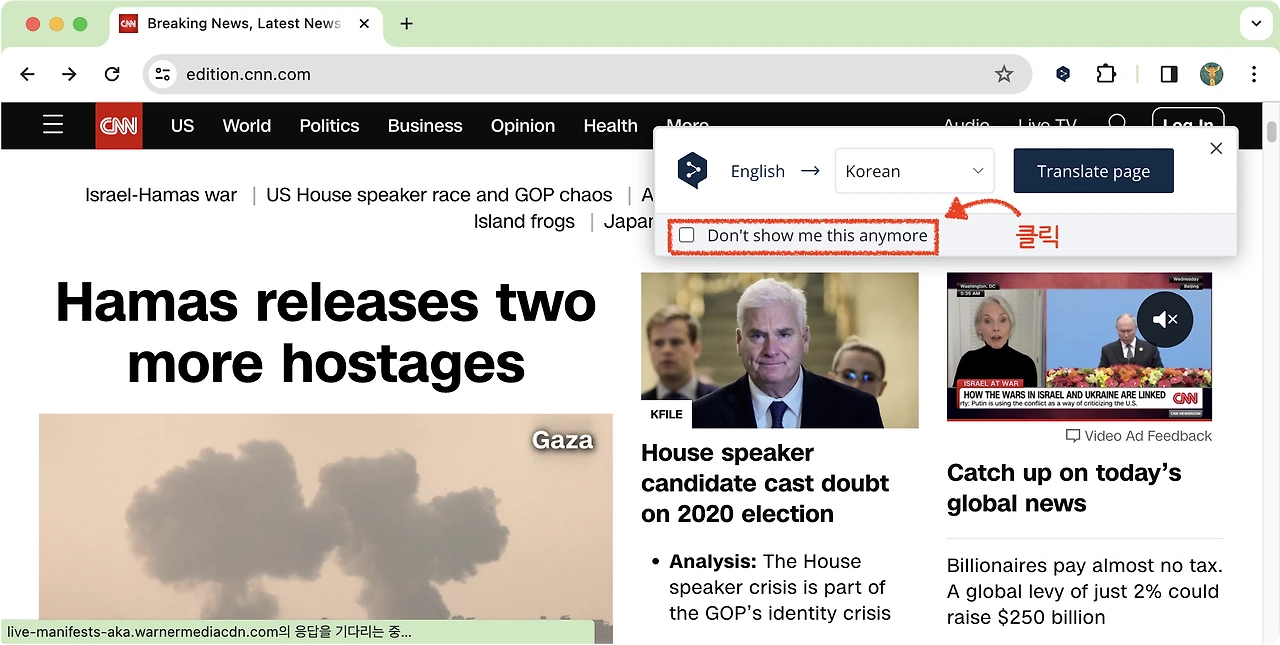This screenshot has width=1280, height=645.
Task: Open Analysis: House speaker crisis story
Action: (780, 587)
